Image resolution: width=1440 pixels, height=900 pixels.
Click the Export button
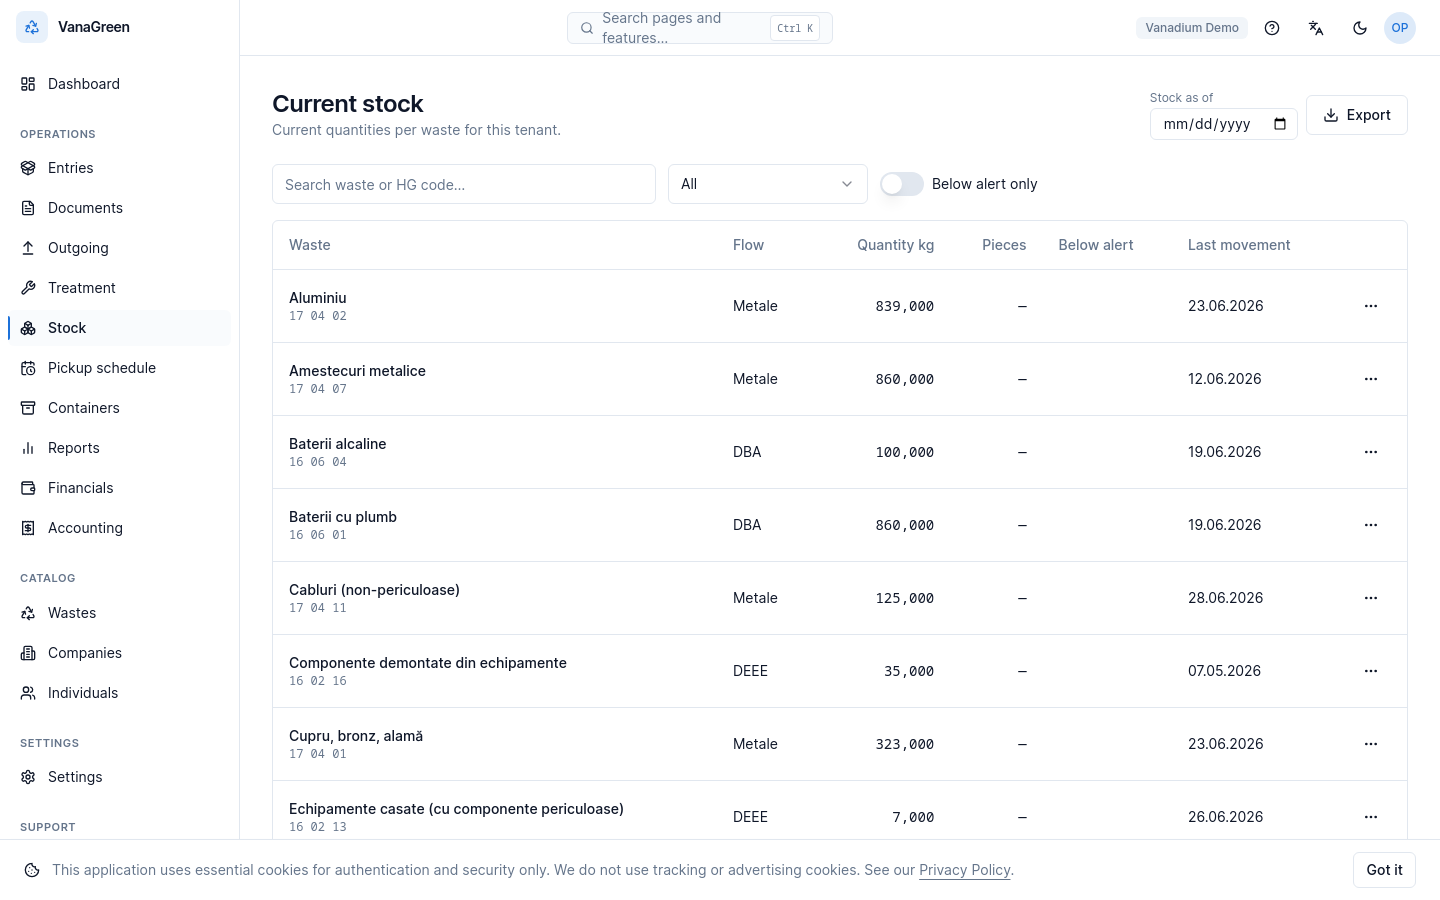point(1357,115)
